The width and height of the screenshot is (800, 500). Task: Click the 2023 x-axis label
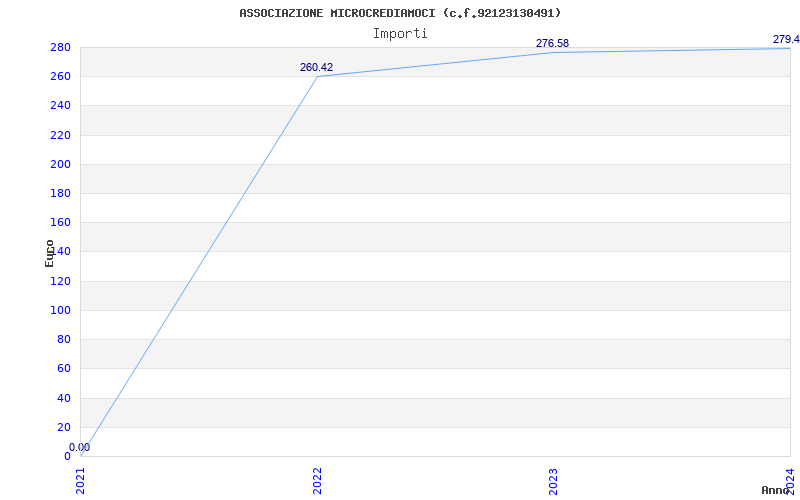click(x=554, y=481)
